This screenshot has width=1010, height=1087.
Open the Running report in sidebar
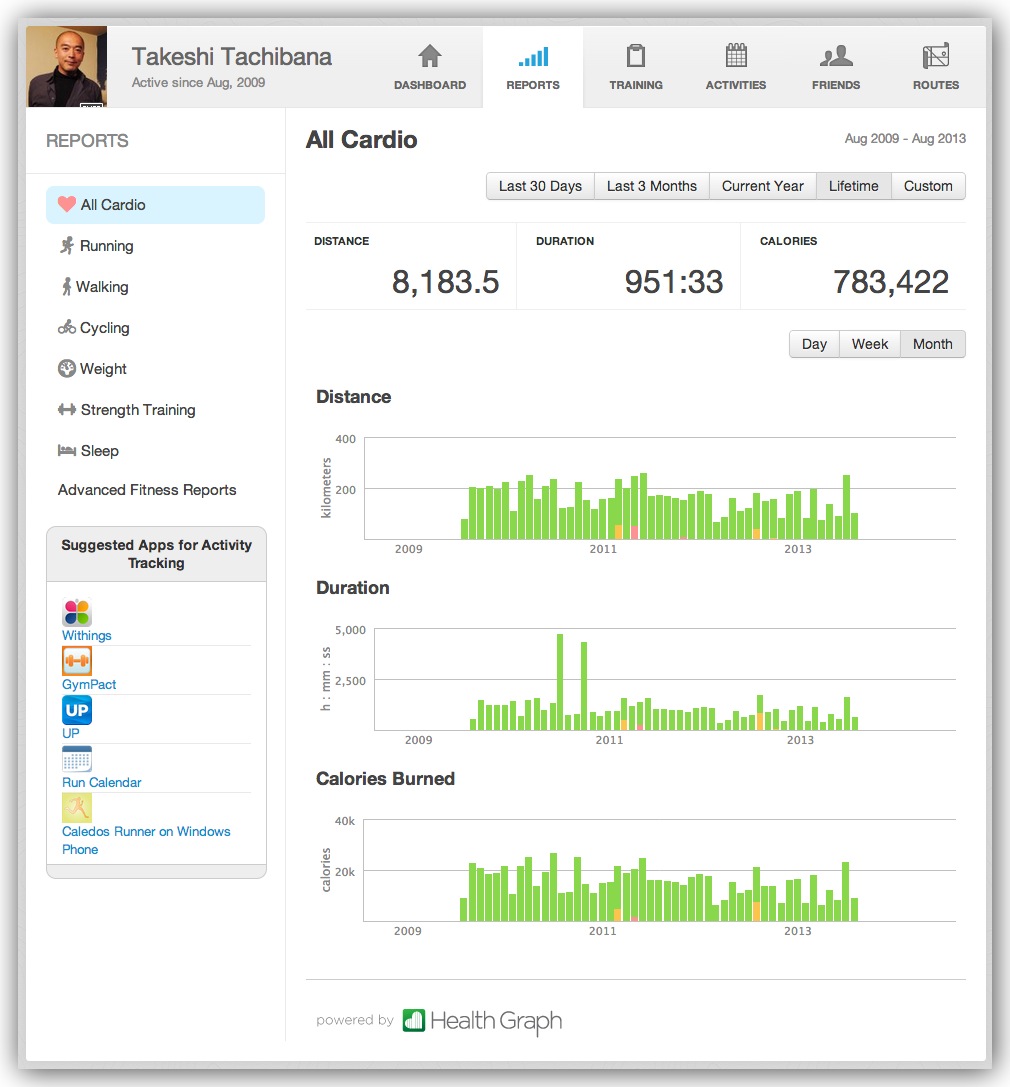click(106, 246)
